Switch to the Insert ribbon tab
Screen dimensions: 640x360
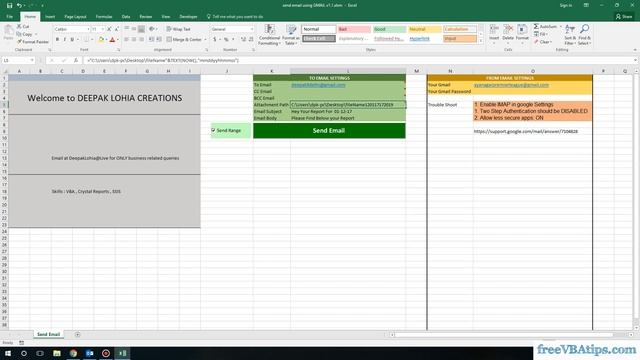(x=50, y=17)
